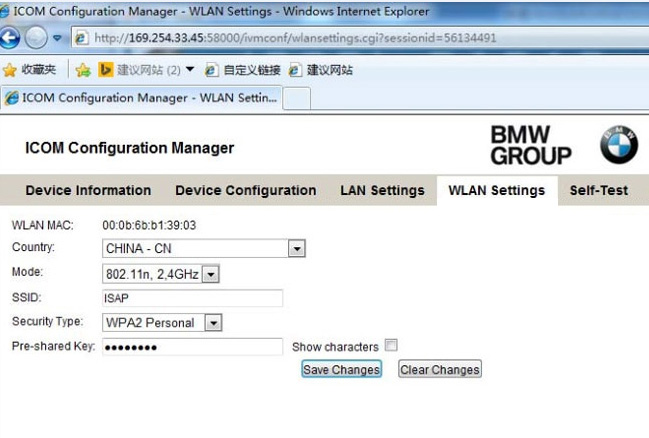Viewport: 649px width, 438px height.
Task: Switch to the Device Configuration tab
Action: point(245,190)
